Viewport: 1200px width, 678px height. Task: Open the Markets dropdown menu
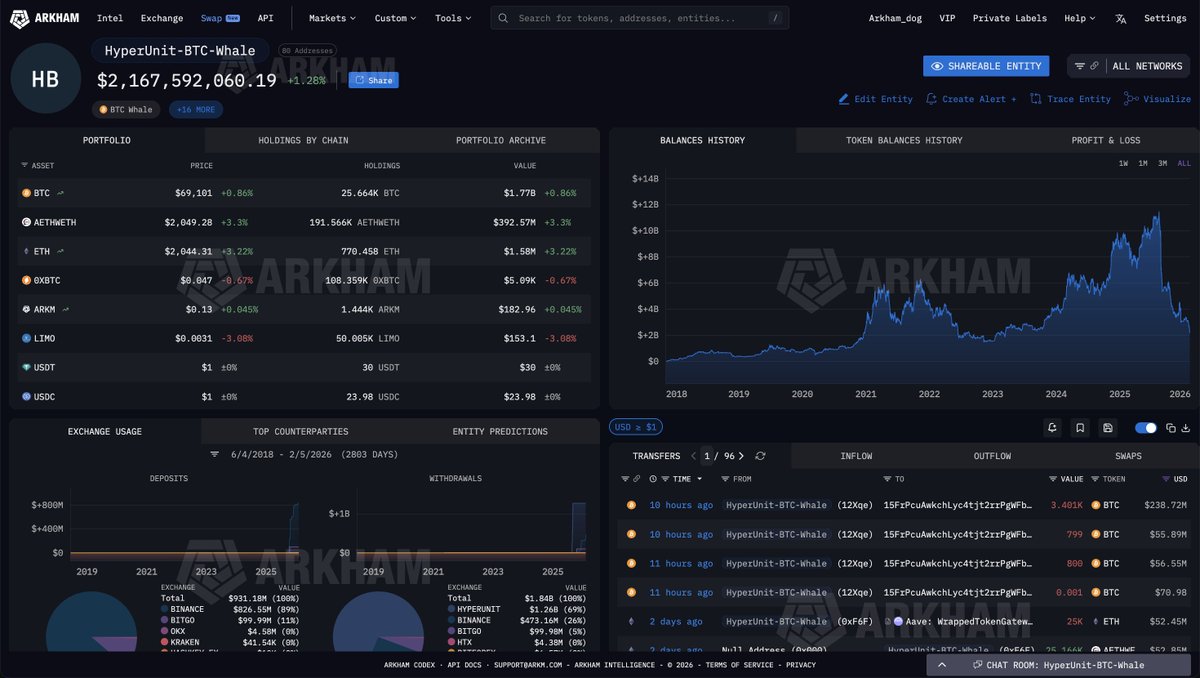pos(333,18)
